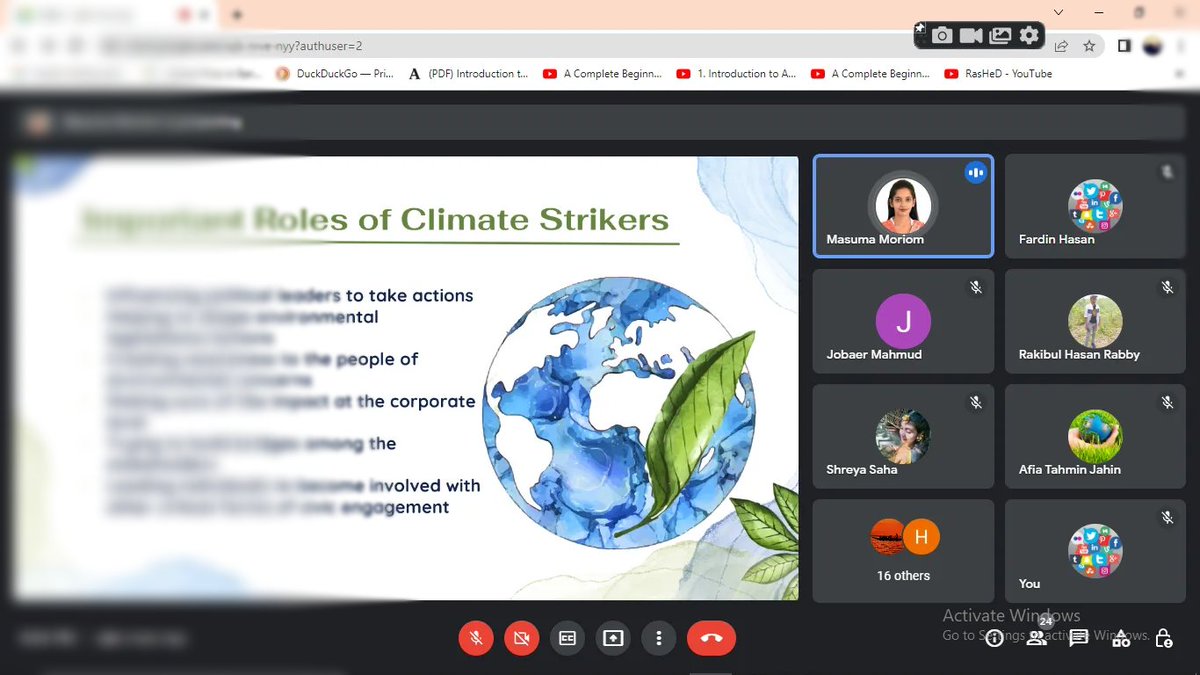Image resolution: width=1200 pixels, height=675 pixels.
Task: Open a new browser tab with plus
Action: (x=237, y=15)
